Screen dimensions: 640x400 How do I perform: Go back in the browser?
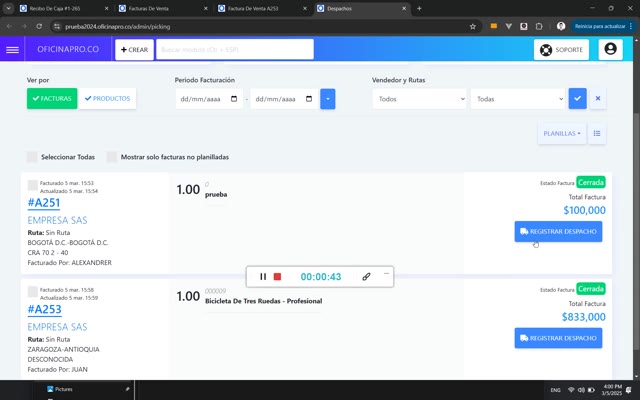pos(9,26)
